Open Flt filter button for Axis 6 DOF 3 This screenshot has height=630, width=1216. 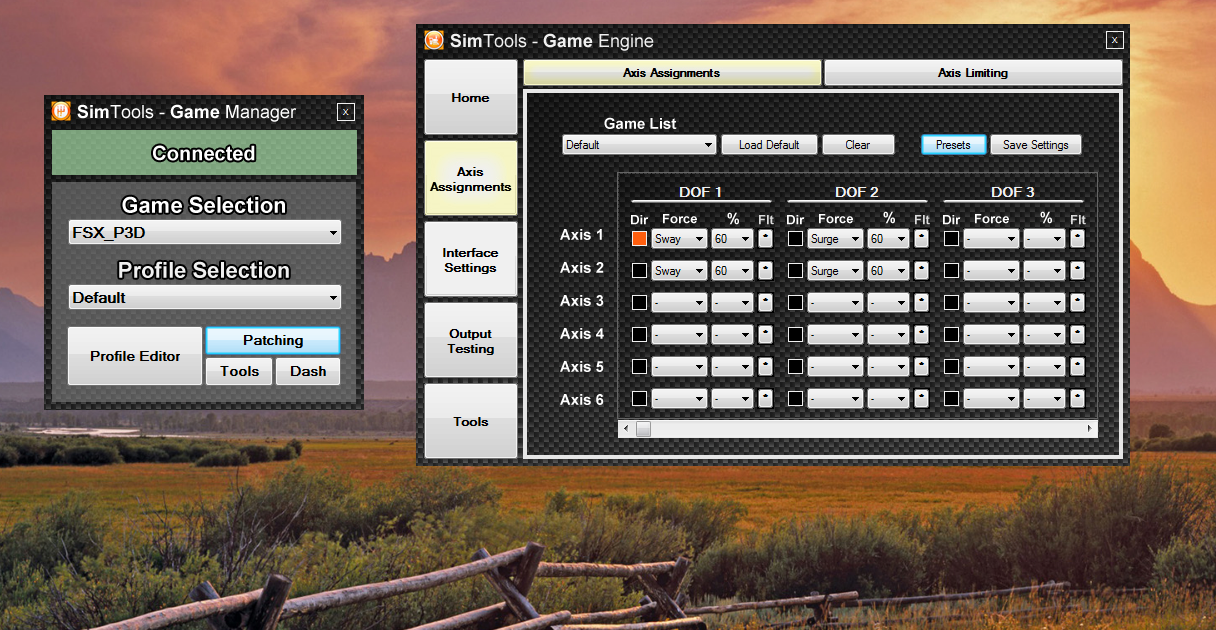1077,398
